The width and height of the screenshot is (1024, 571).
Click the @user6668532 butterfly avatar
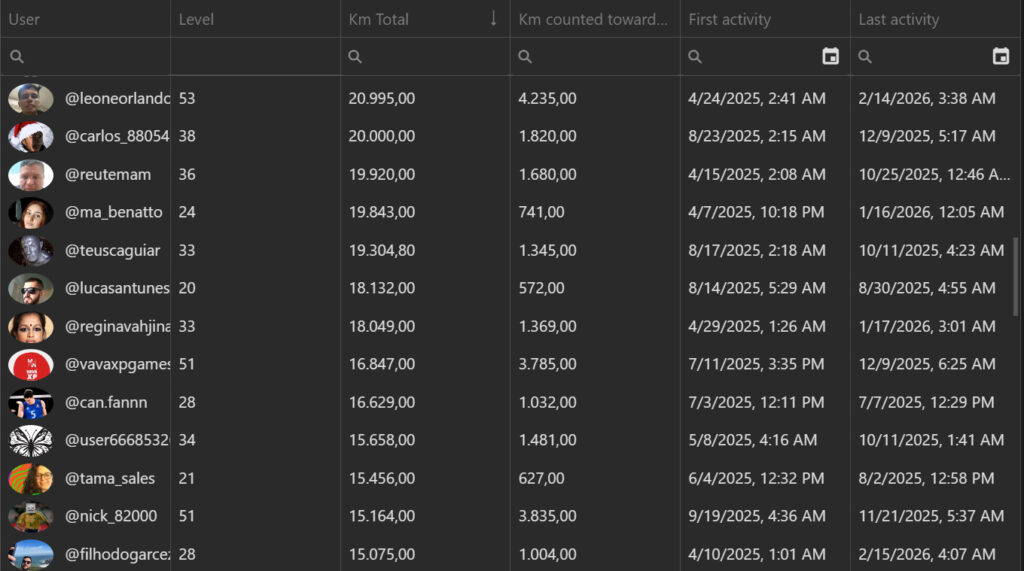point(30,440)
